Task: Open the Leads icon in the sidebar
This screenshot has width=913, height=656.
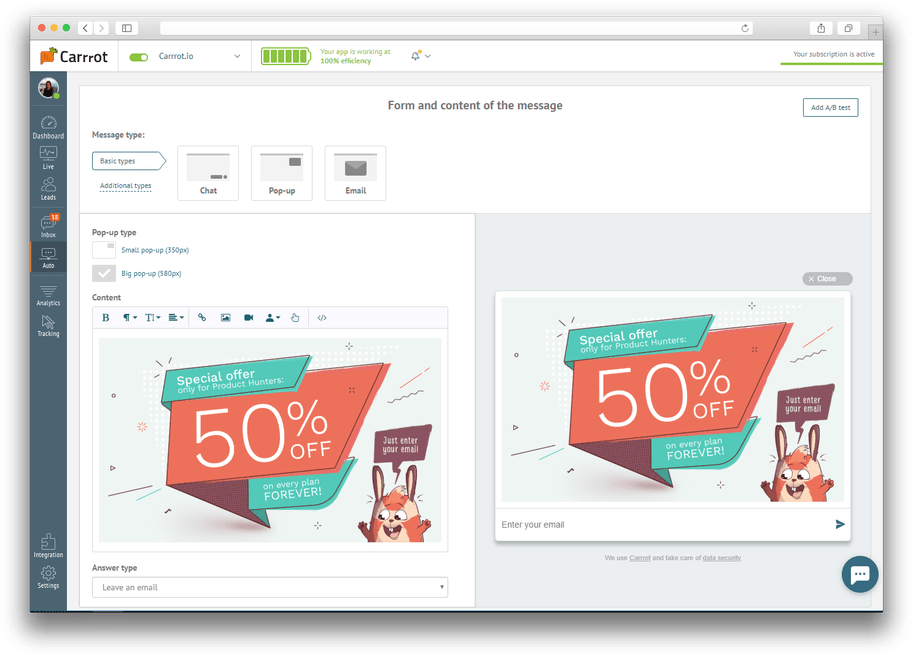Action: click(x=48, y=189)
